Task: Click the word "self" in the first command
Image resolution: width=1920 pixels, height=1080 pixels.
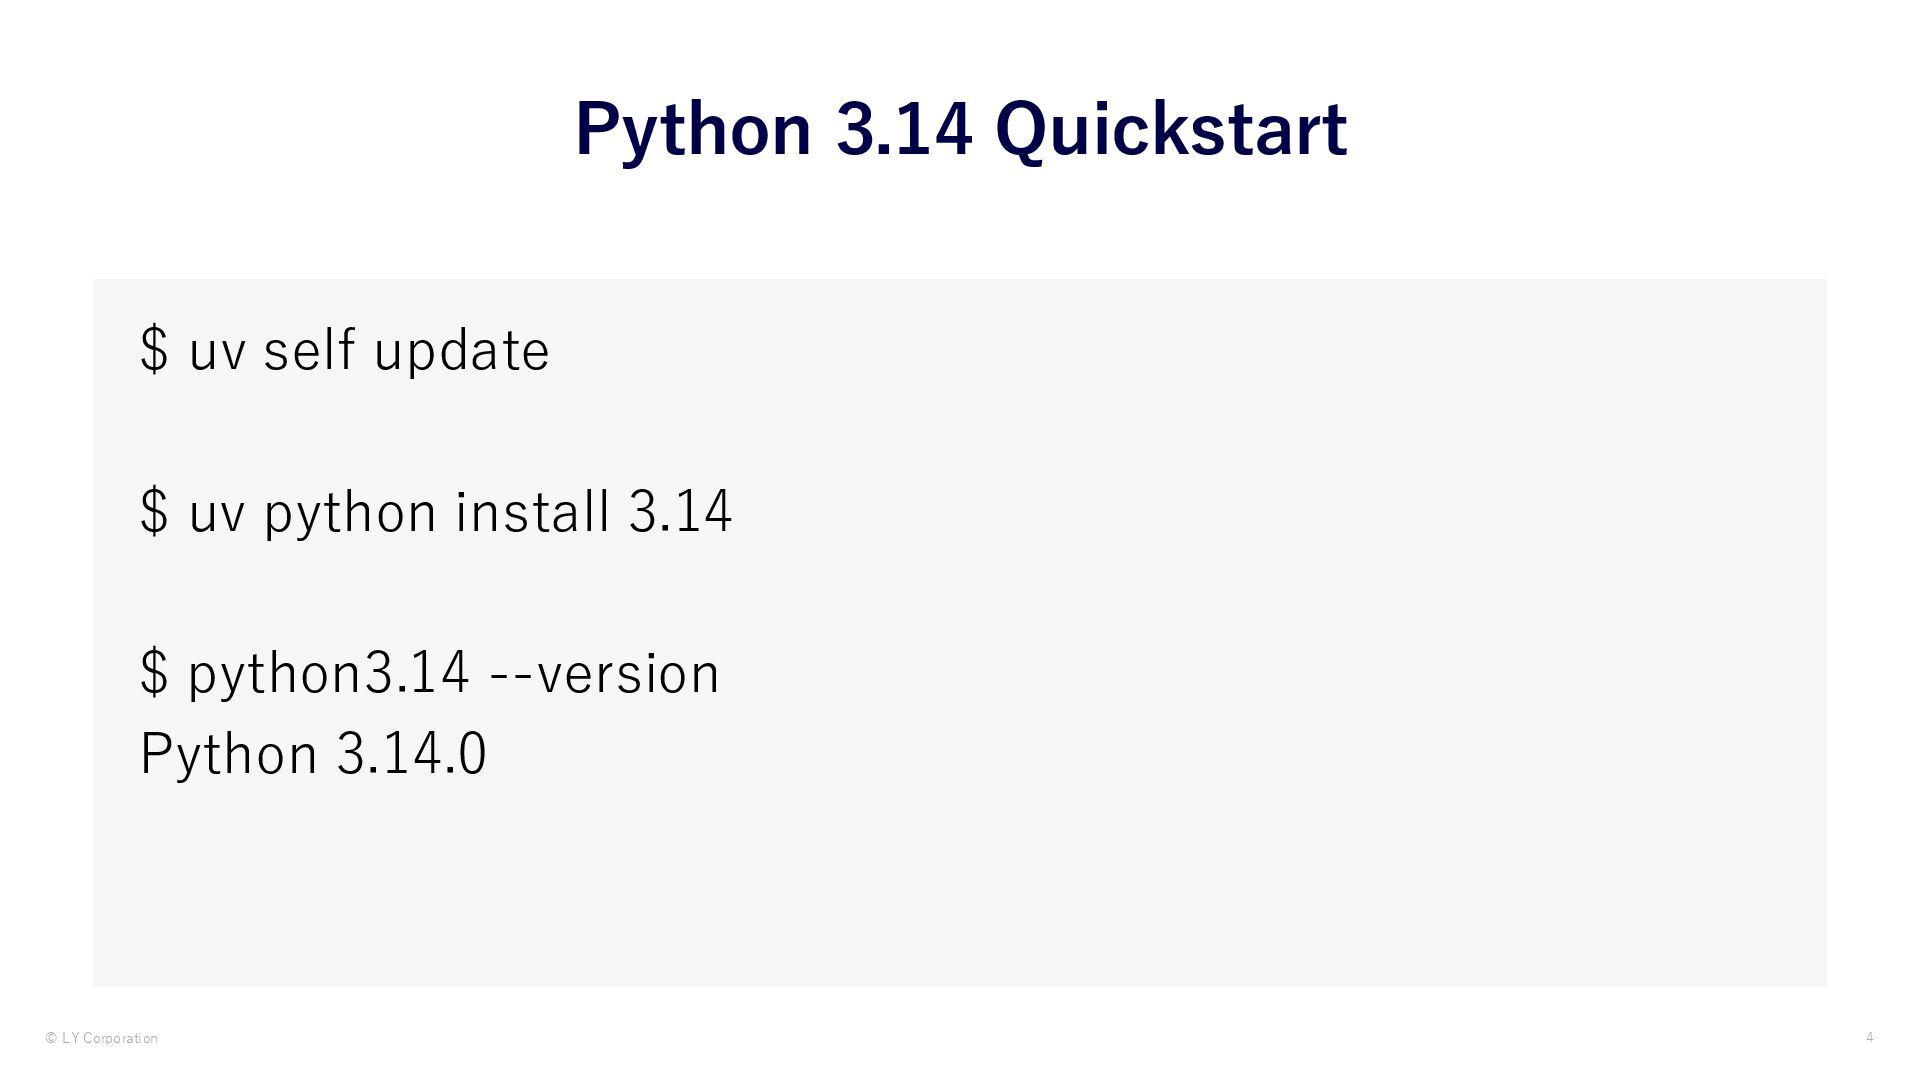Action: click(309, 350)
